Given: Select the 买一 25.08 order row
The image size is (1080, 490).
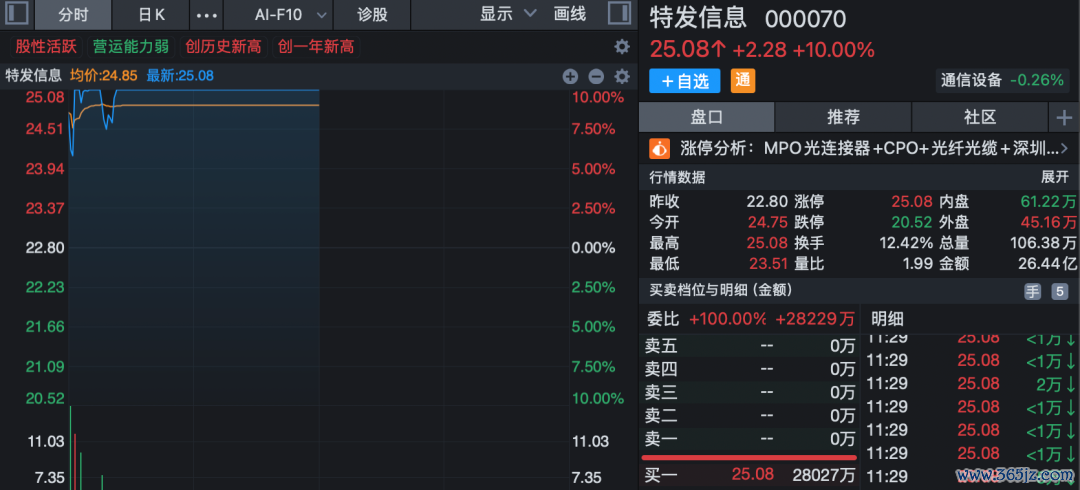Looking at the screenshot, I should [x=749, y=474].
